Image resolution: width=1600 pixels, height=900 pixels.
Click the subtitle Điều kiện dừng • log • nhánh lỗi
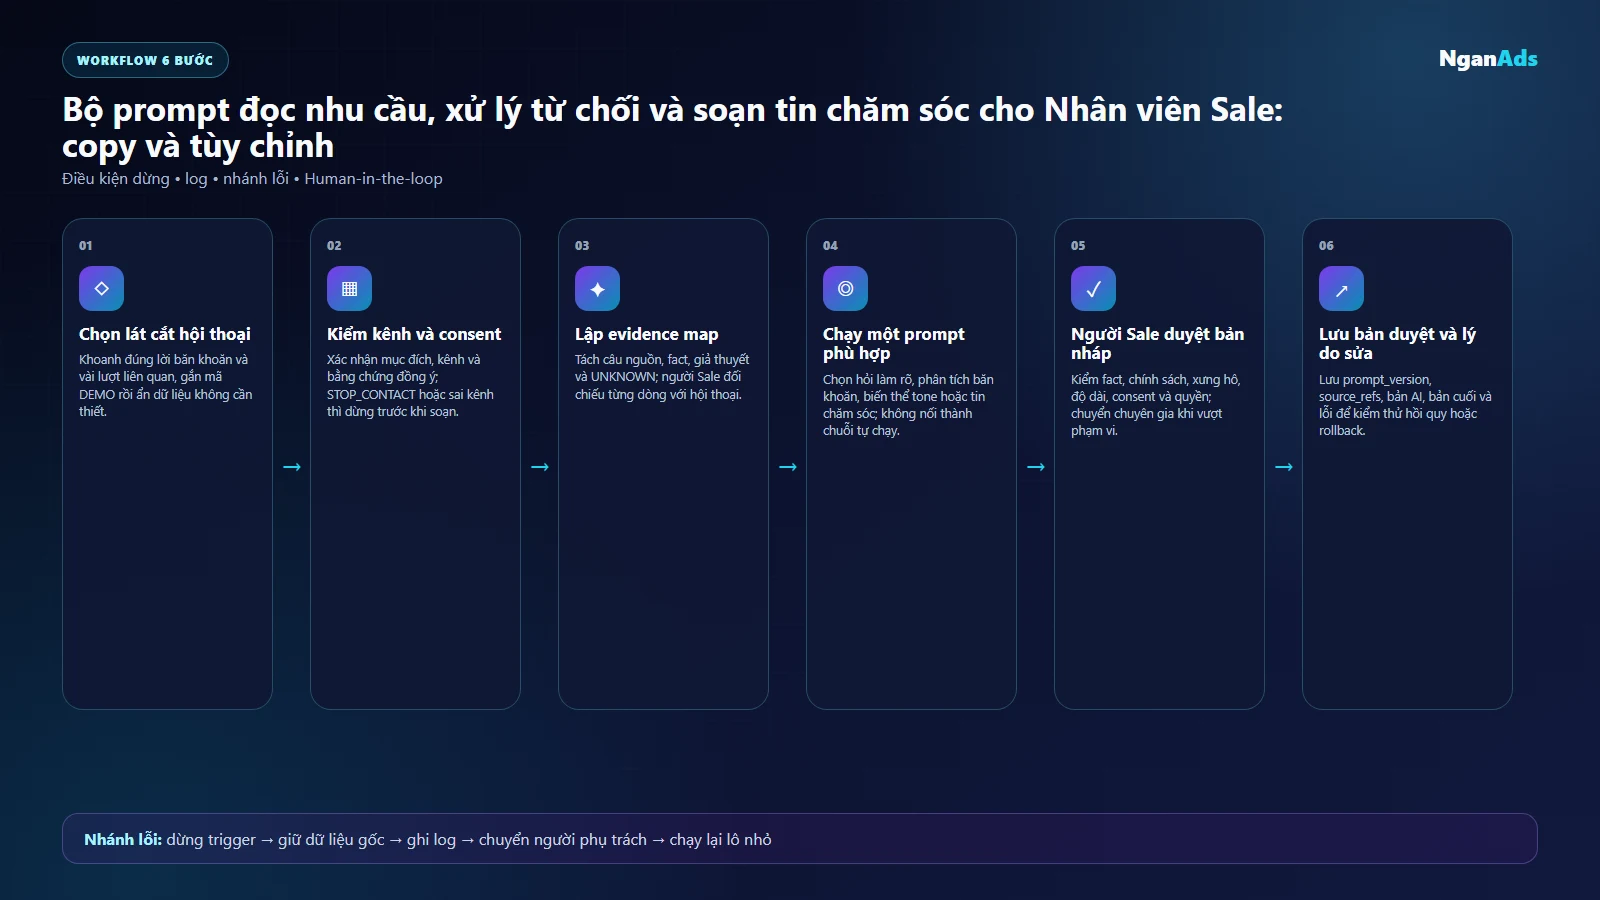point(252,179)
